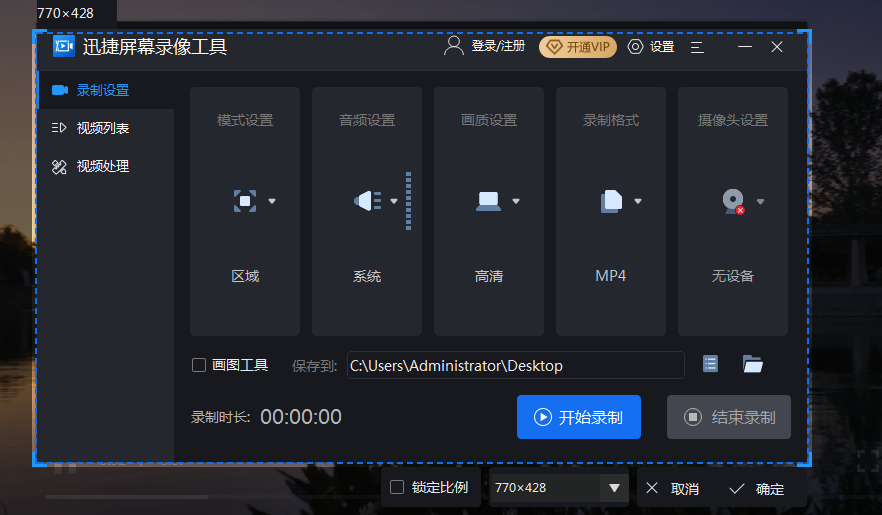Click the 迅捷屏幕录像工具 app logo icon
882x515 pixels.
pos(64,46)
